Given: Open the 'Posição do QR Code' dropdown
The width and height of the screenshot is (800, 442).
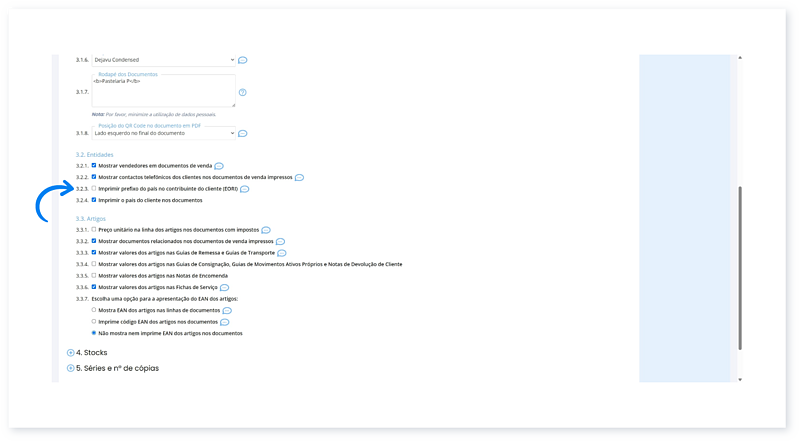Looking at the screenshot, I should [x=163, y=133].
